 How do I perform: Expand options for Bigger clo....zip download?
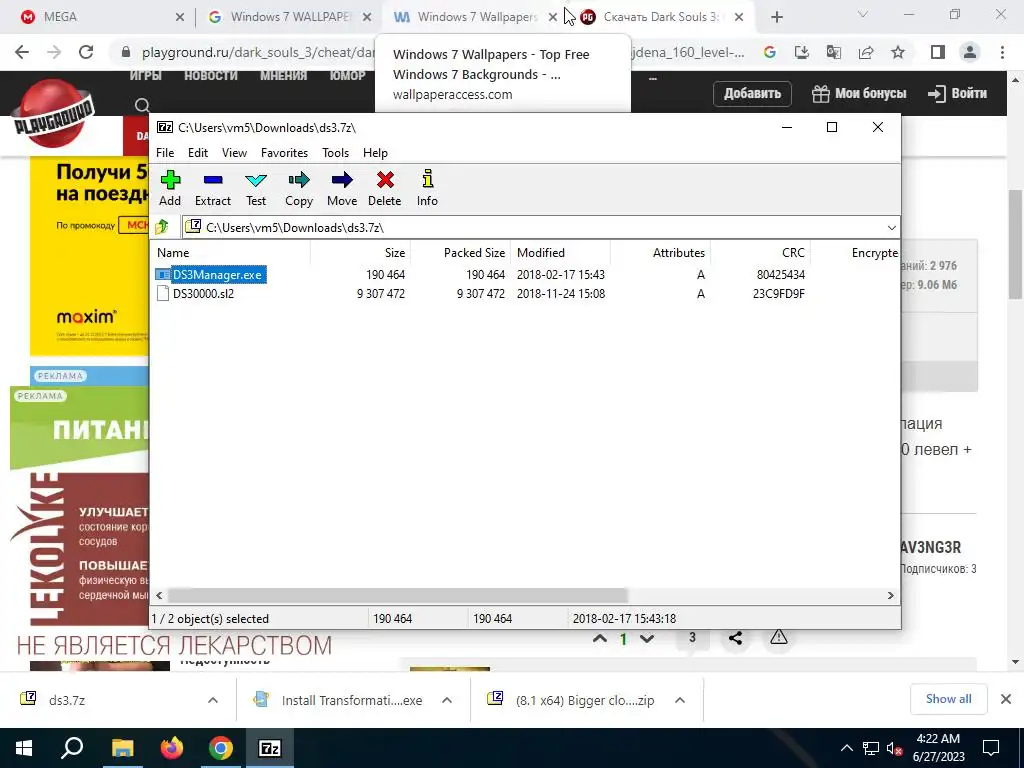coord(680,700)
